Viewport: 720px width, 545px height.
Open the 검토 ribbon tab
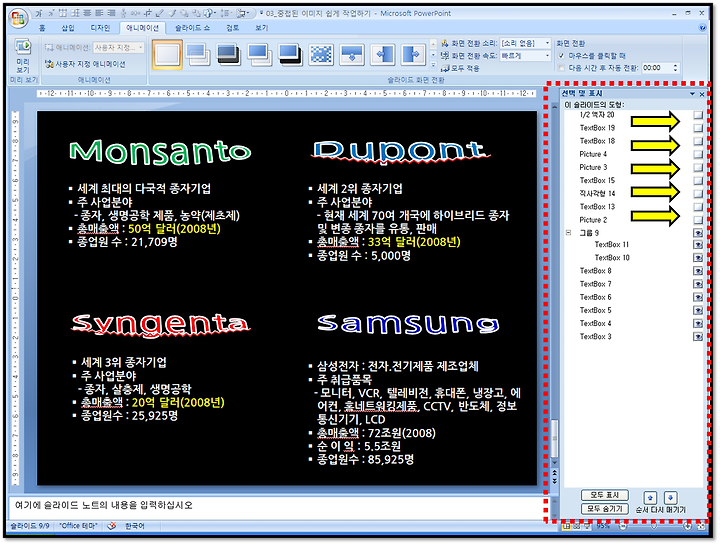coord(232,28)
